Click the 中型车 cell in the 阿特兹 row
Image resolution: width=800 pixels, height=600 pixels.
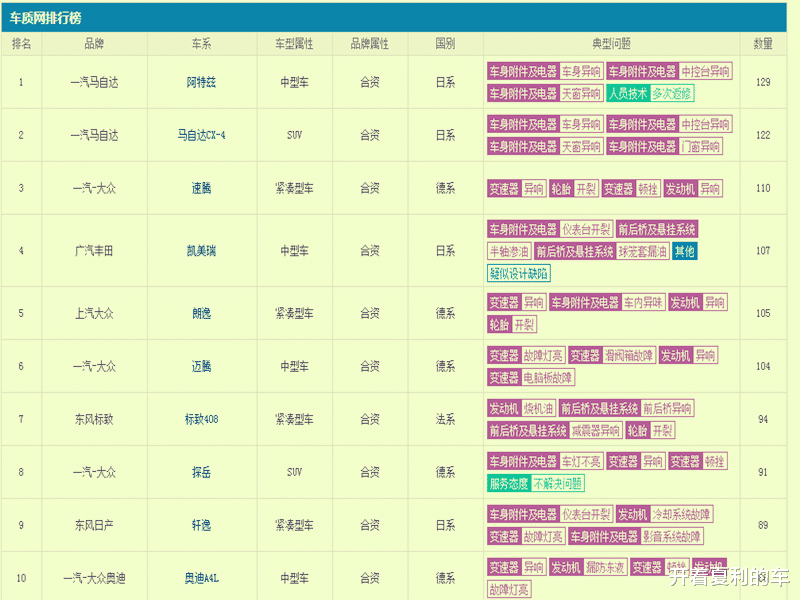click(x=294, y=82)
